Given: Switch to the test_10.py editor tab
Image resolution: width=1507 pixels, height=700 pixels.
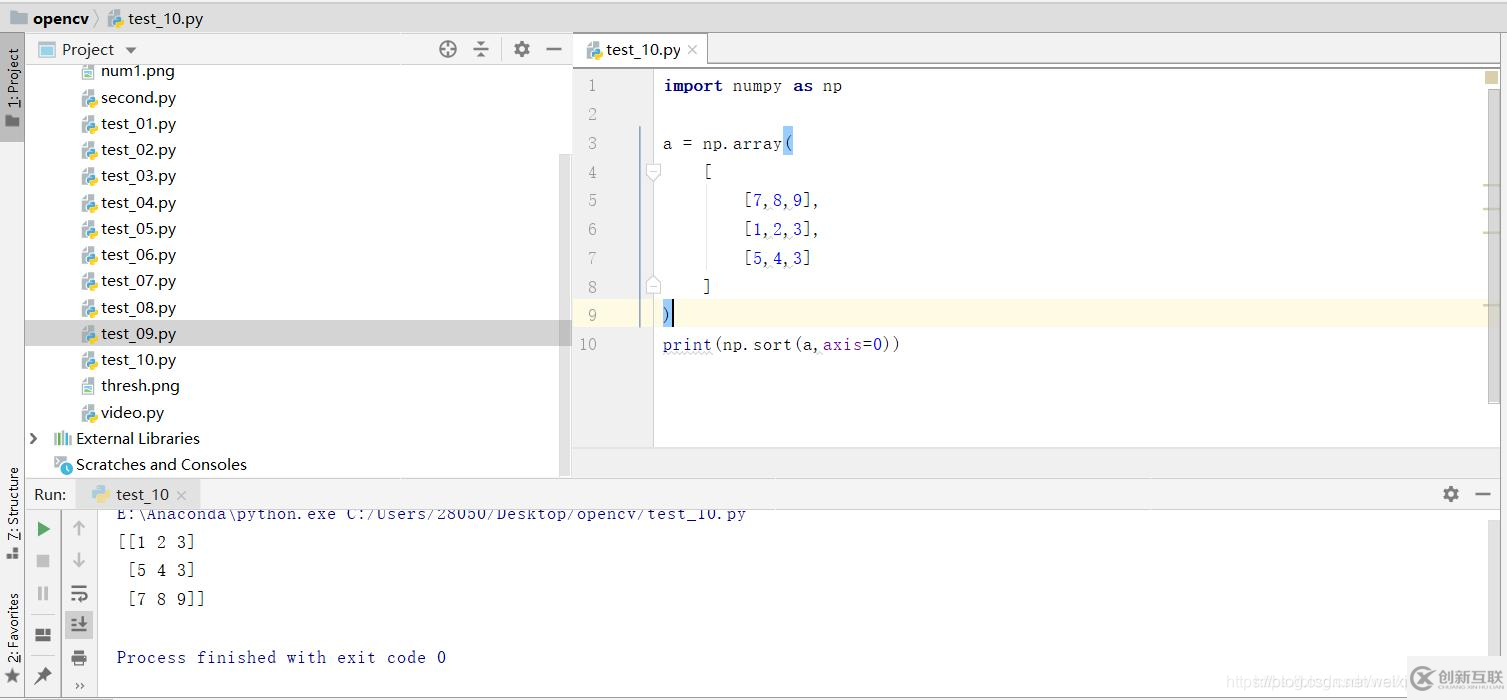Looking at the screenshot, I should [x=642, y=50].
